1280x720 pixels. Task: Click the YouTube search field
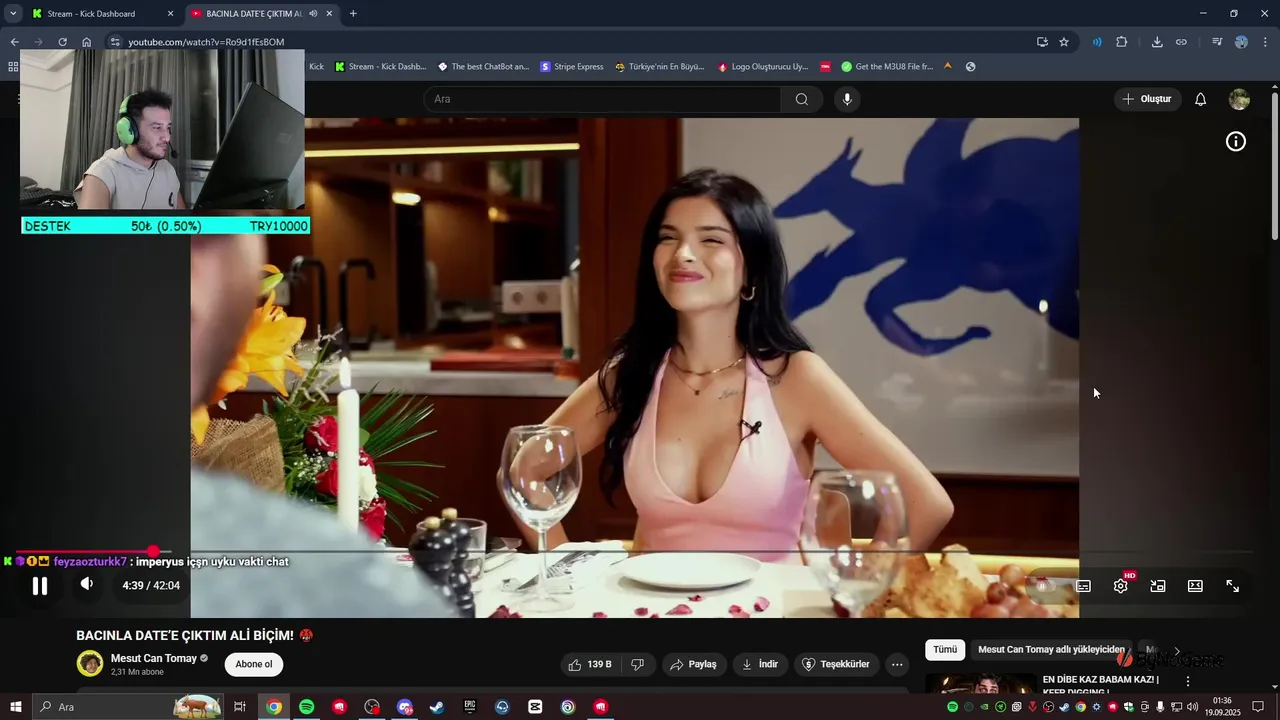pos(602,99)
